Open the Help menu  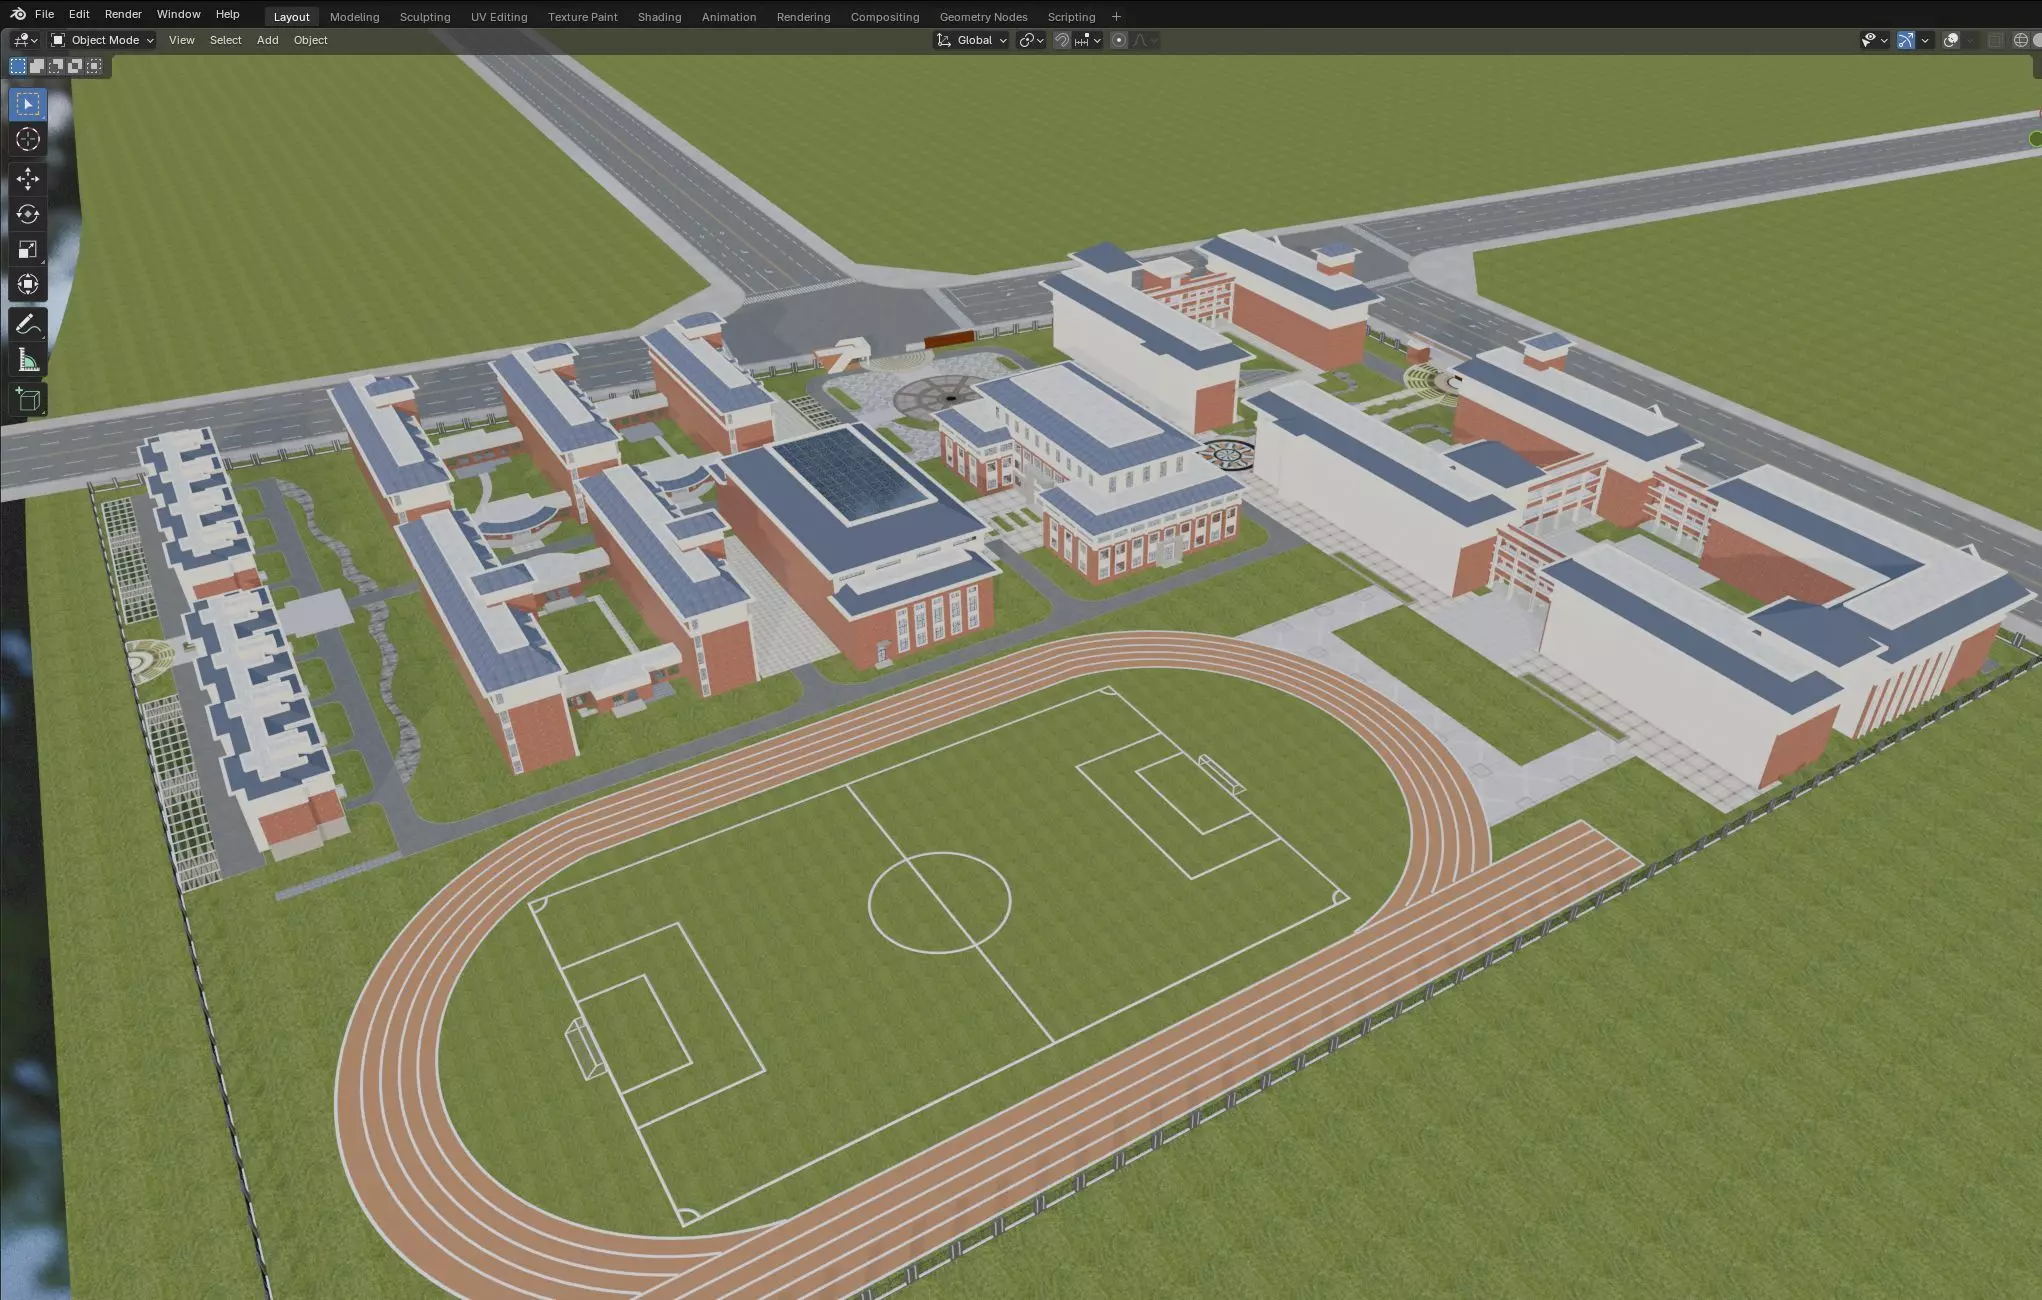click(227, 14)
